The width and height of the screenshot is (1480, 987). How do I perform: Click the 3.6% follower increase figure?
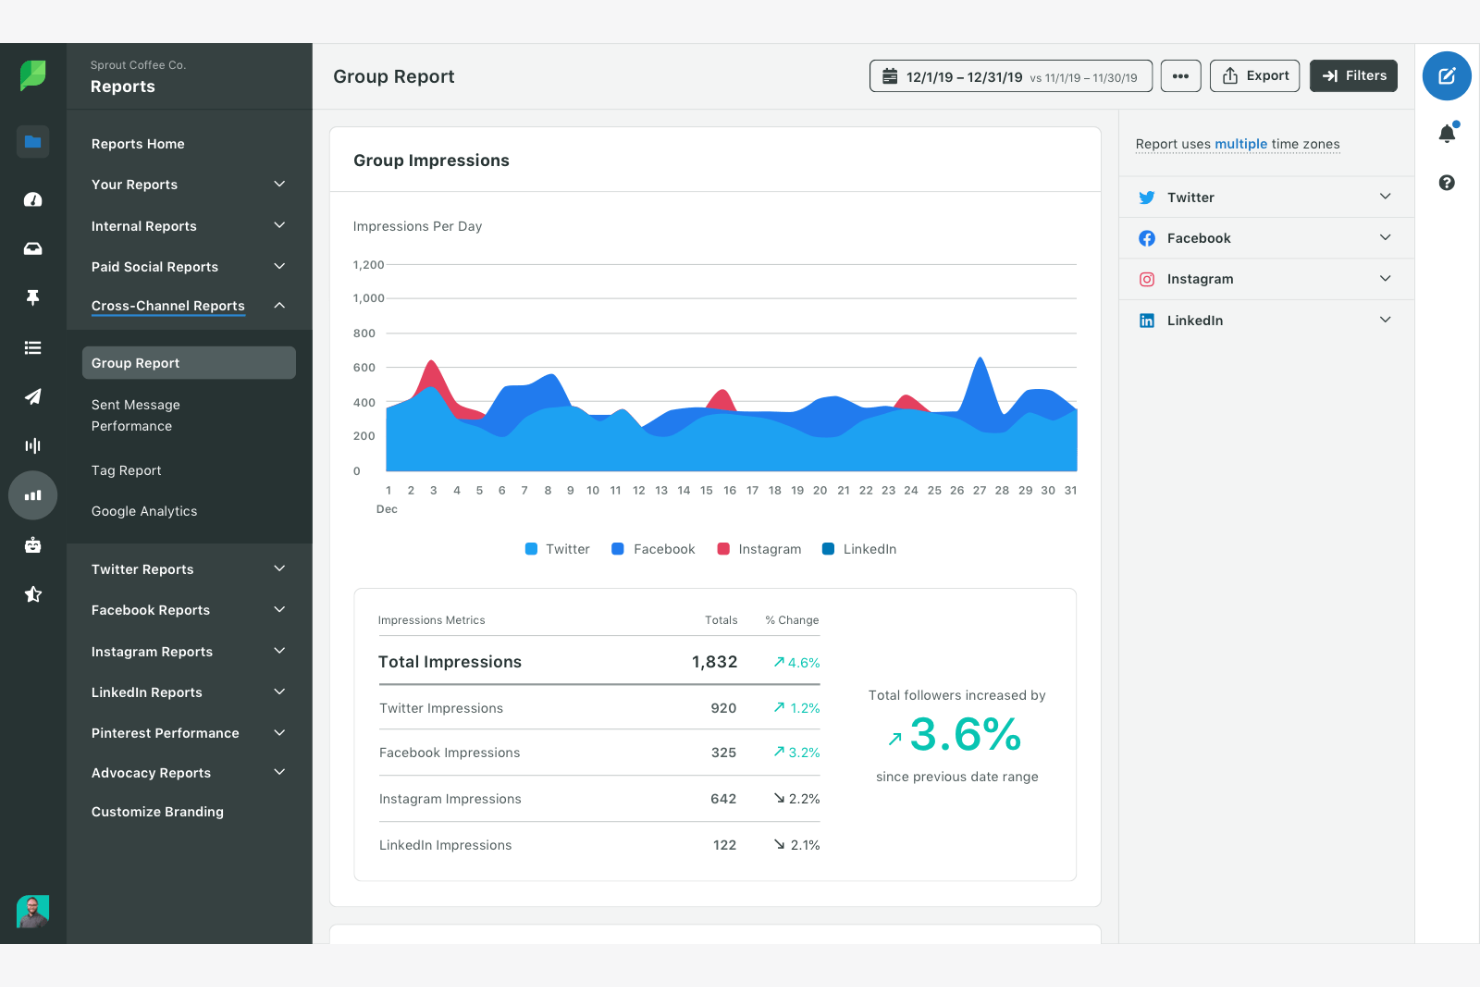965,735
